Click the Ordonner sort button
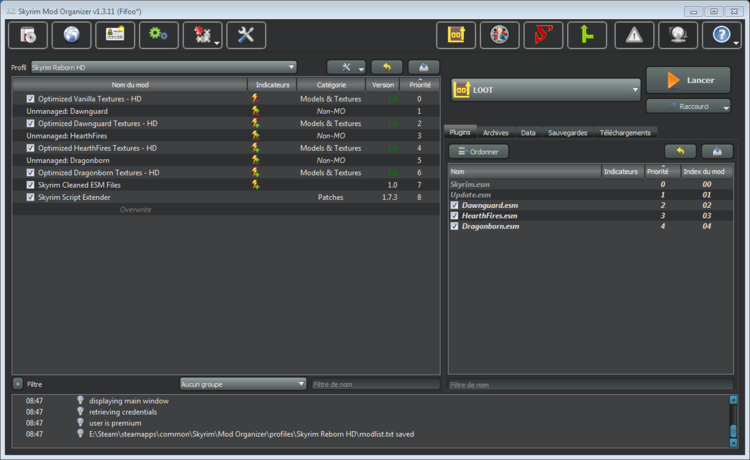 coord(478,152)
